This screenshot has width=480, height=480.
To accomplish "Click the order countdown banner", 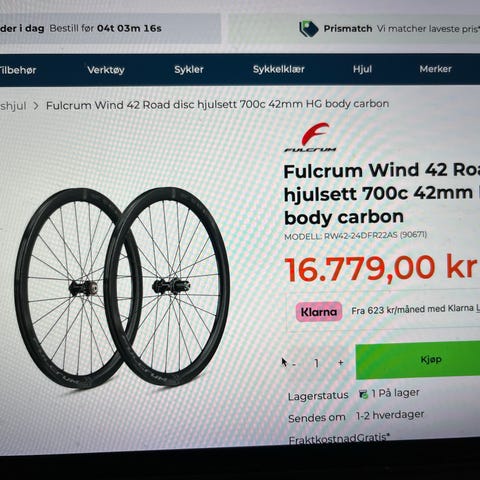I will click(x=110, y=29).
